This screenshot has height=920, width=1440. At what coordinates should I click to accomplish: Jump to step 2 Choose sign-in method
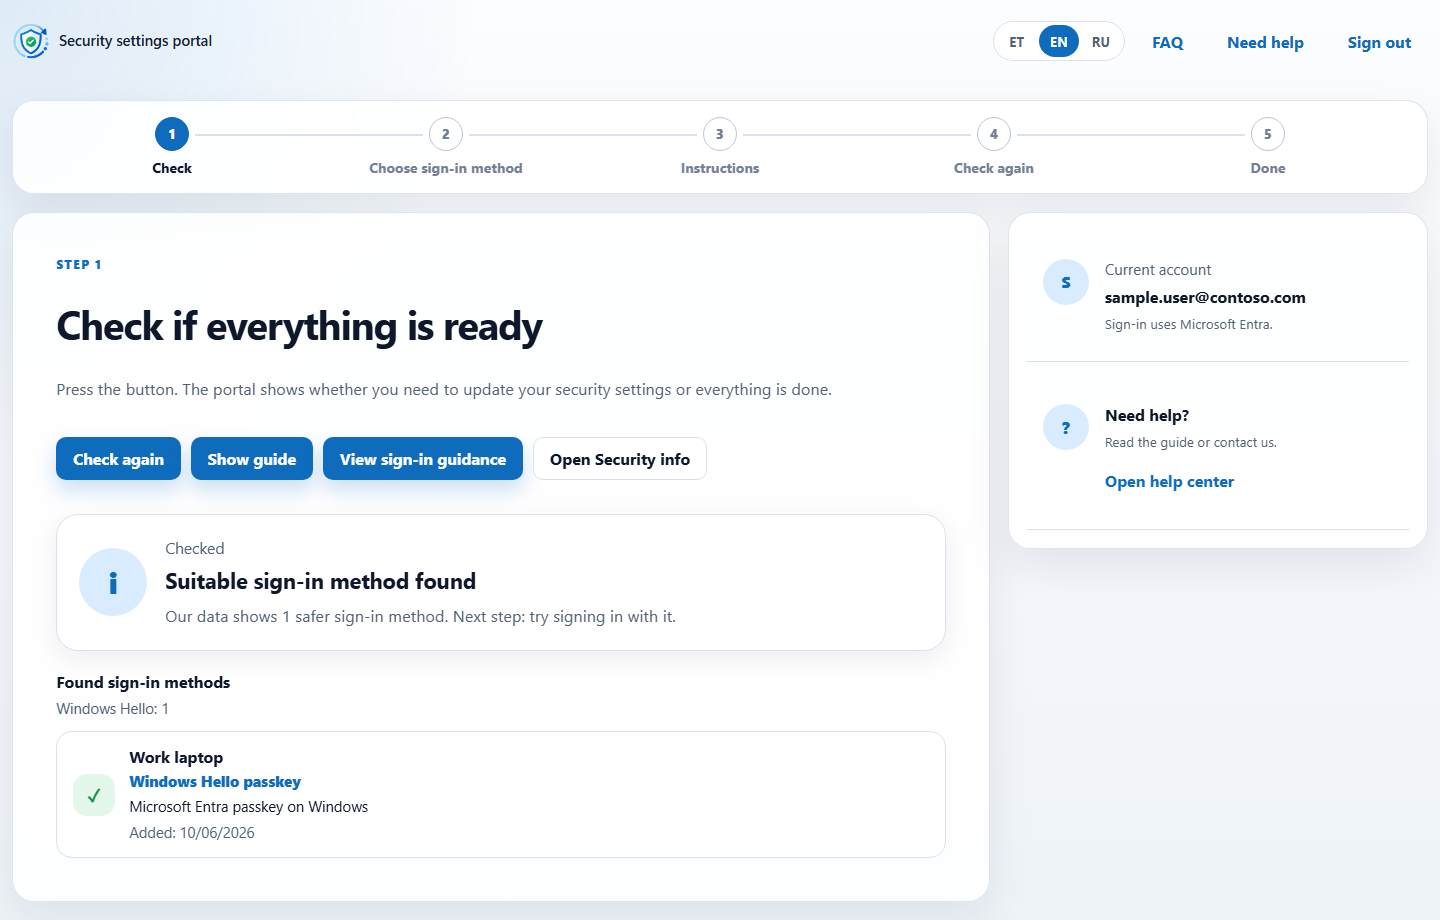(446, 147)
